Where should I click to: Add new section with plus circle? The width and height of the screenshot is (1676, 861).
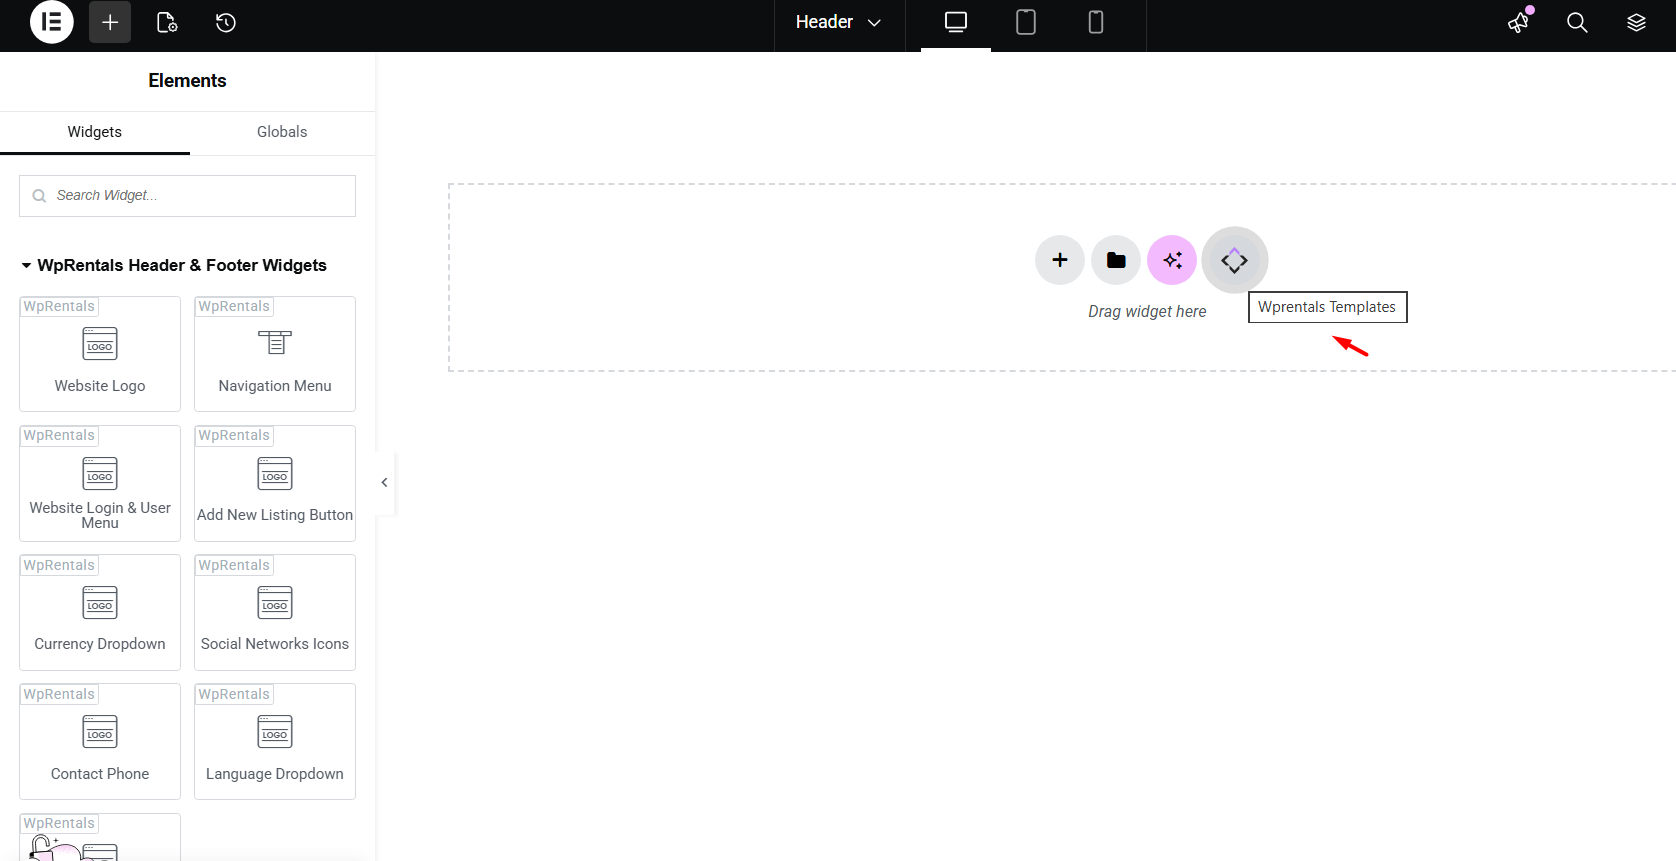point(1060,260)
